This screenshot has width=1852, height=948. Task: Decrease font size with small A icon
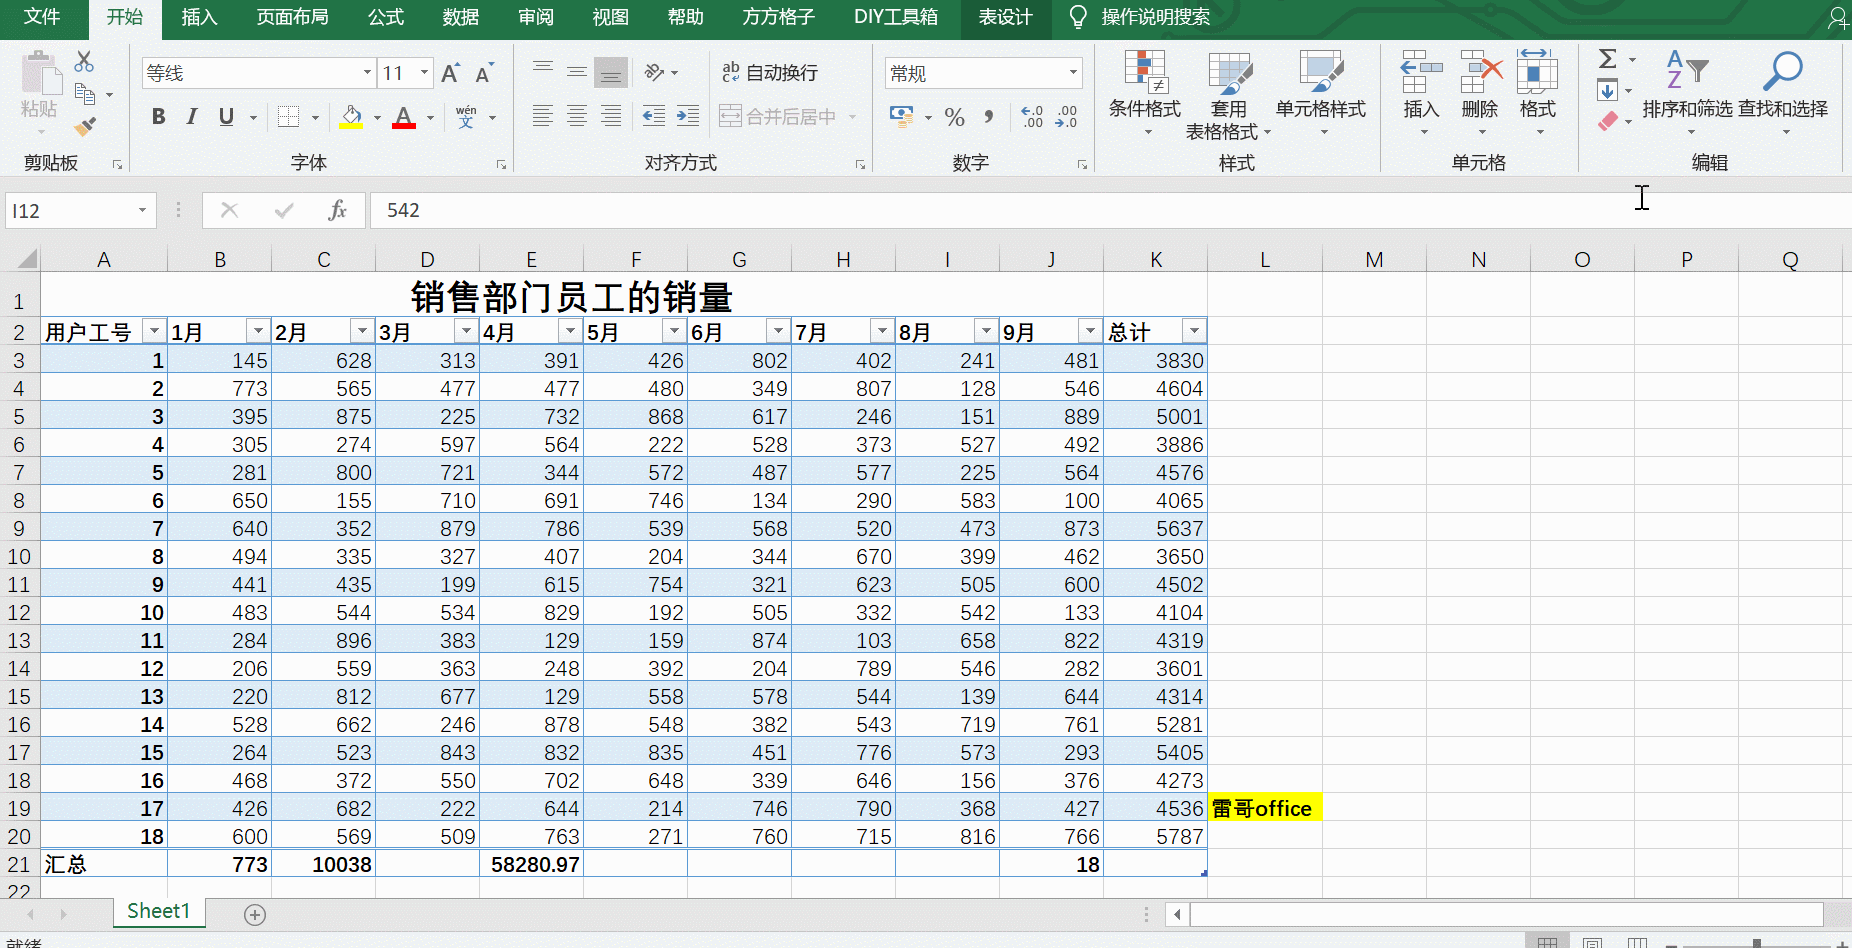(484, 73)
